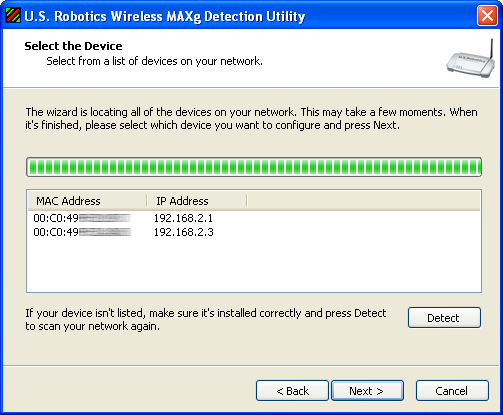Click Detect to rescan the network
Screen dimensions: 503x415
click(444, 318)
